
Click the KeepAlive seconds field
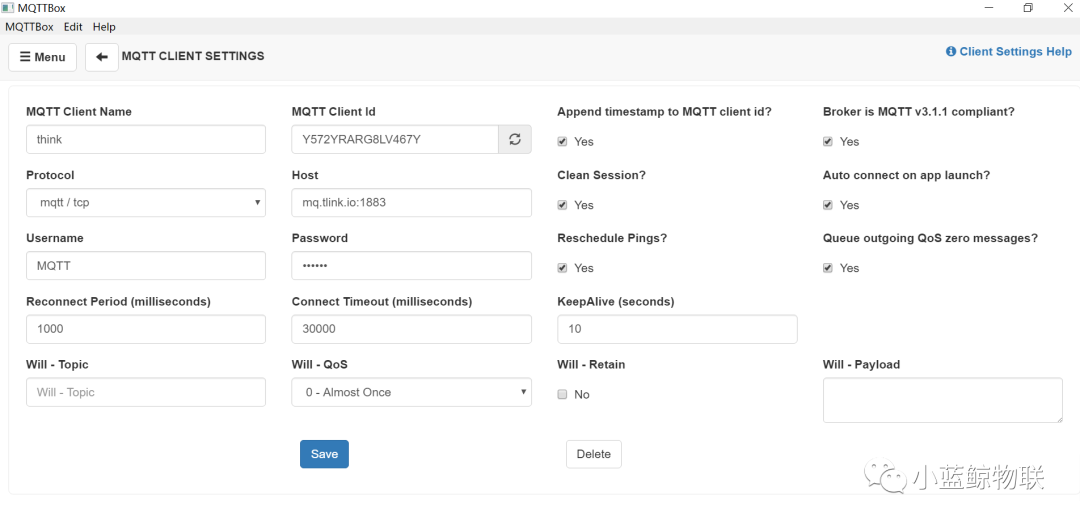(x=677, y=329)
